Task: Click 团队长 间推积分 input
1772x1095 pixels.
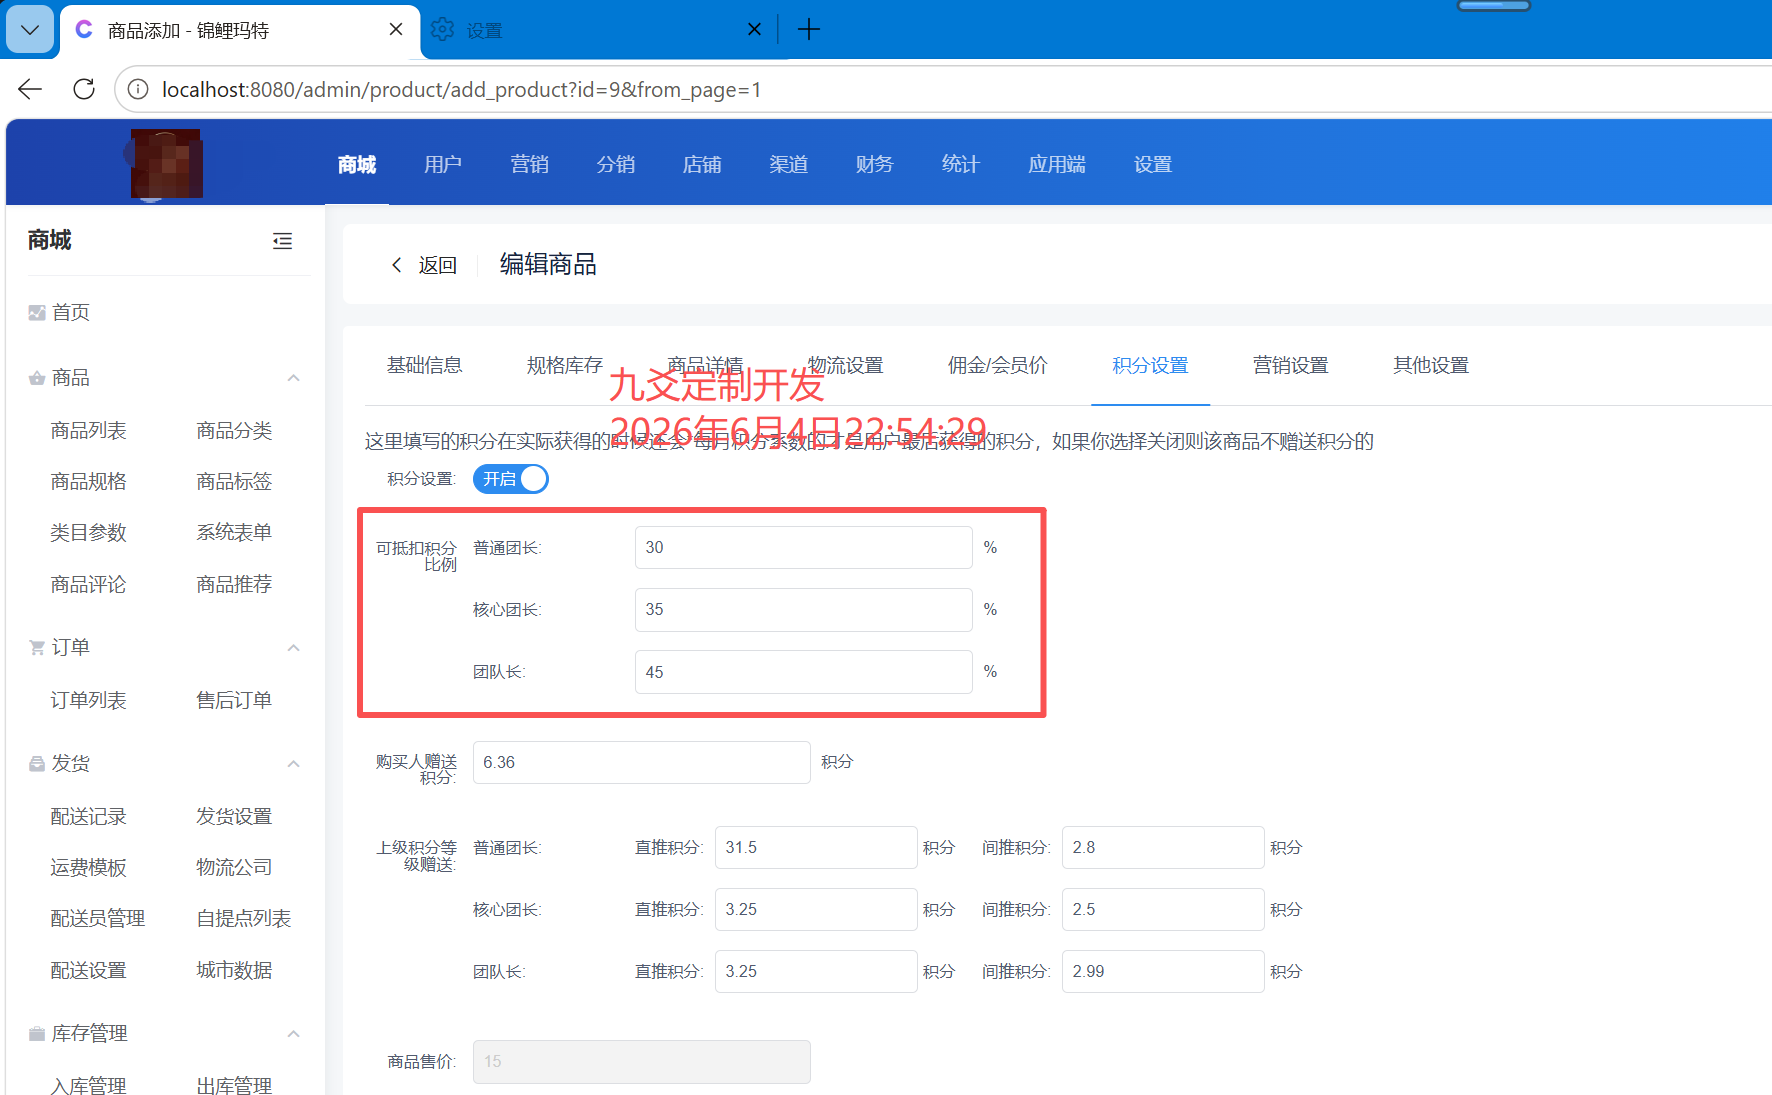Action: coord(1163,971)
